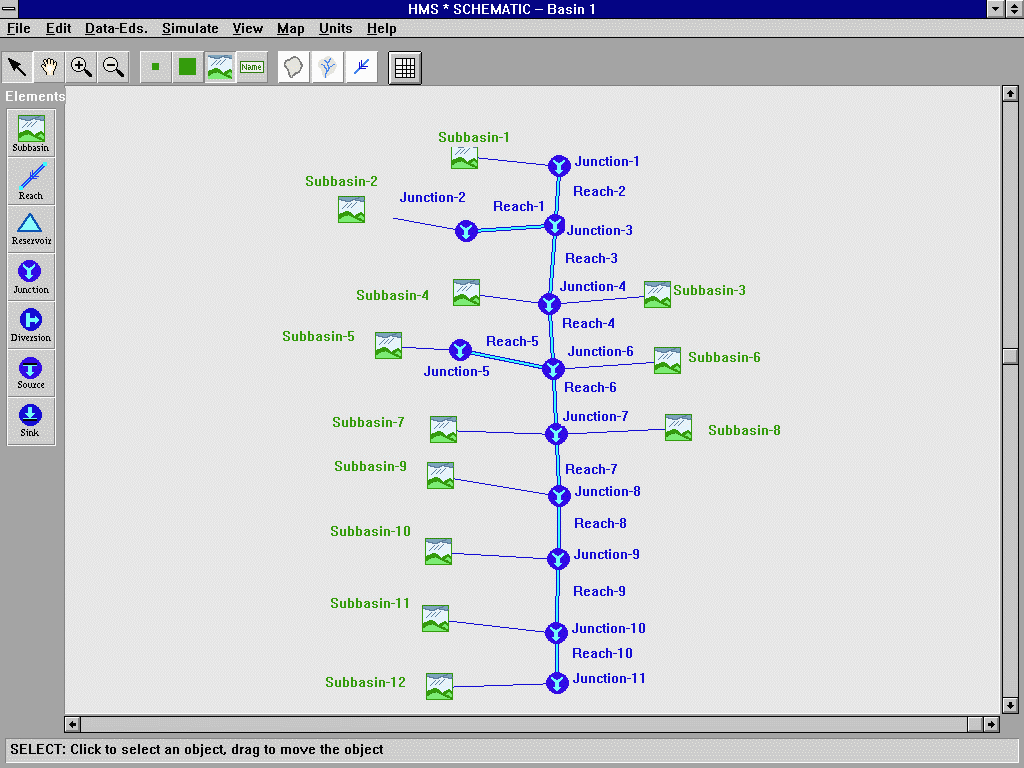1024x768 pixels.
Task: Toggle the Name labels display button
Action: (x=252, y=67)
